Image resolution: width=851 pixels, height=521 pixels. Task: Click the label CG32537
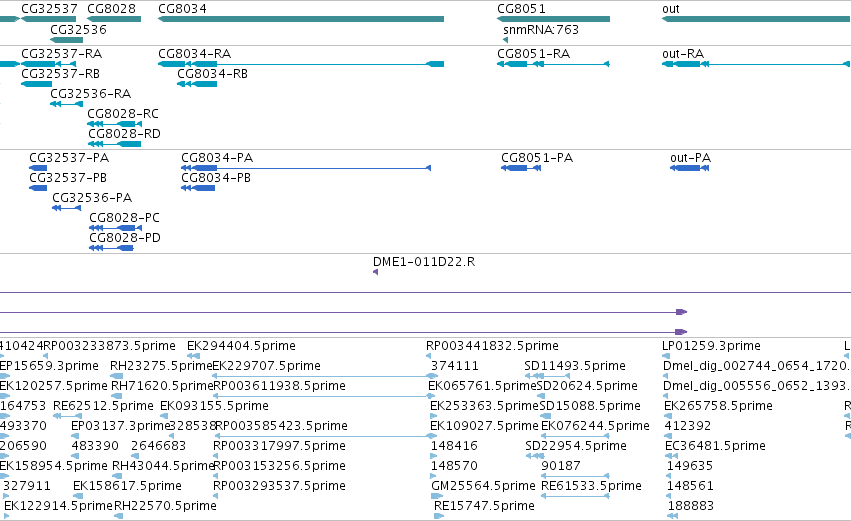tap(49, 9)
